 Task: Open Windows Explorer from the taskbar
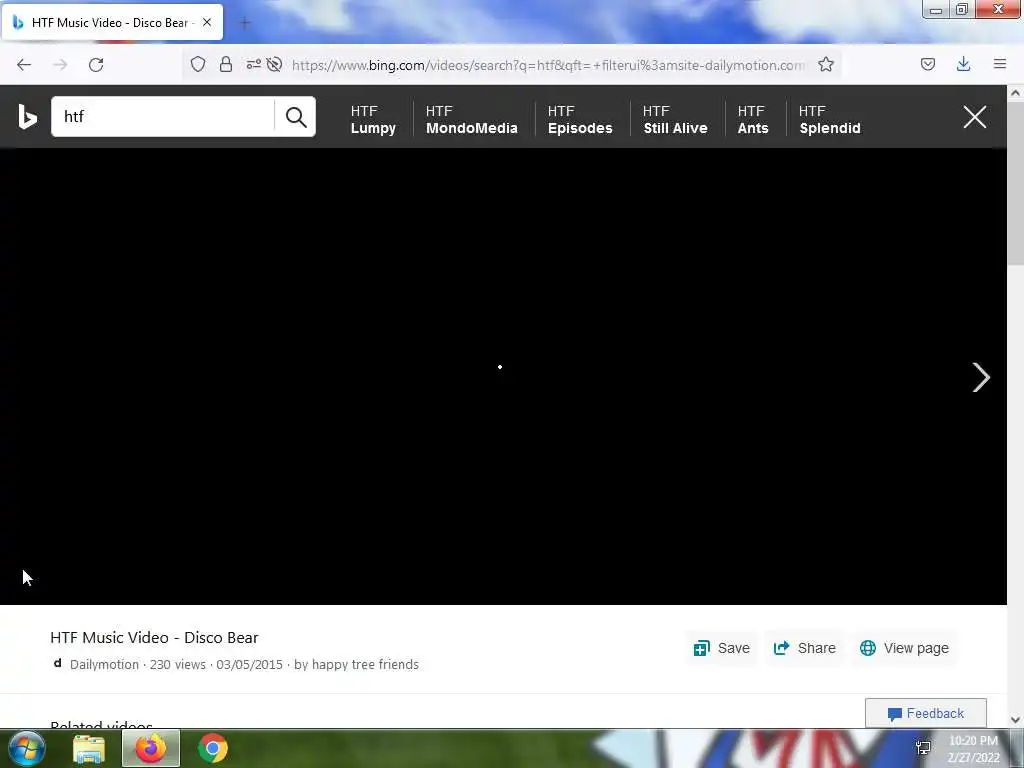coord(89,748)
